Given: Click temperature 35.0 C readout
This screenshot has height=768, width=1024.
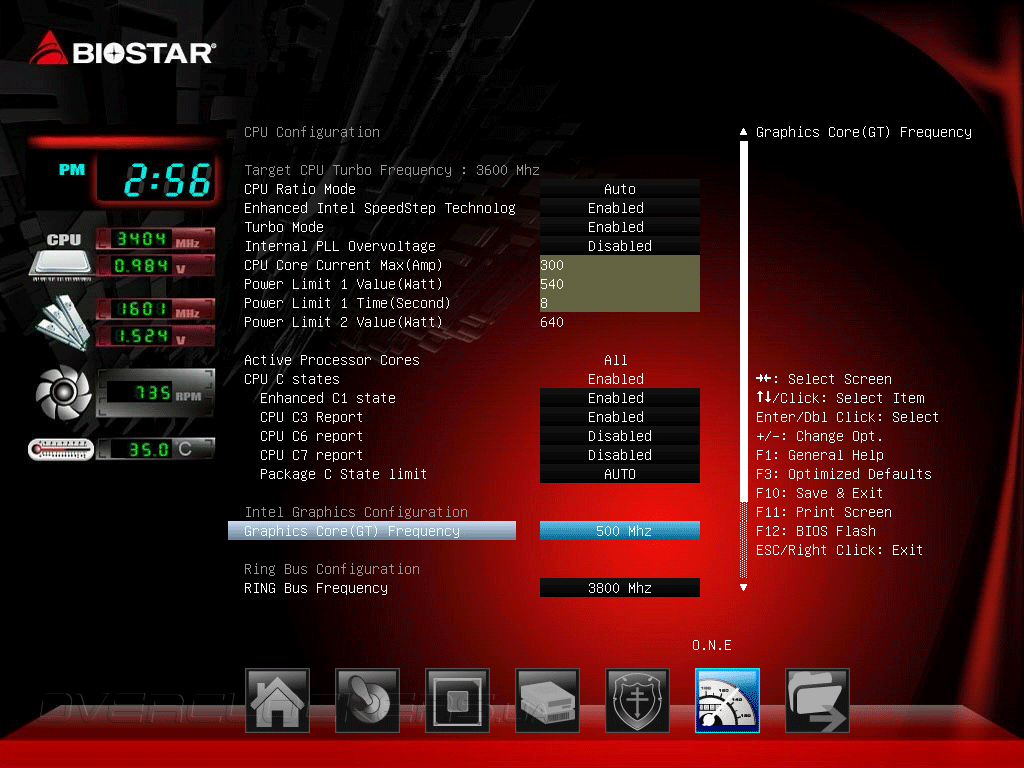Looking at the screenshot, I should (x=155, y=449).
